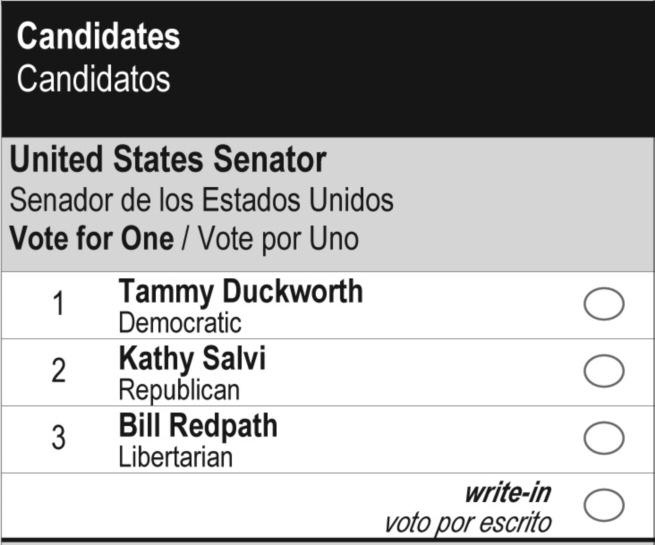Click the Democratic party label
This screenshot has width=655, height=545.
(x=180, y=323)
